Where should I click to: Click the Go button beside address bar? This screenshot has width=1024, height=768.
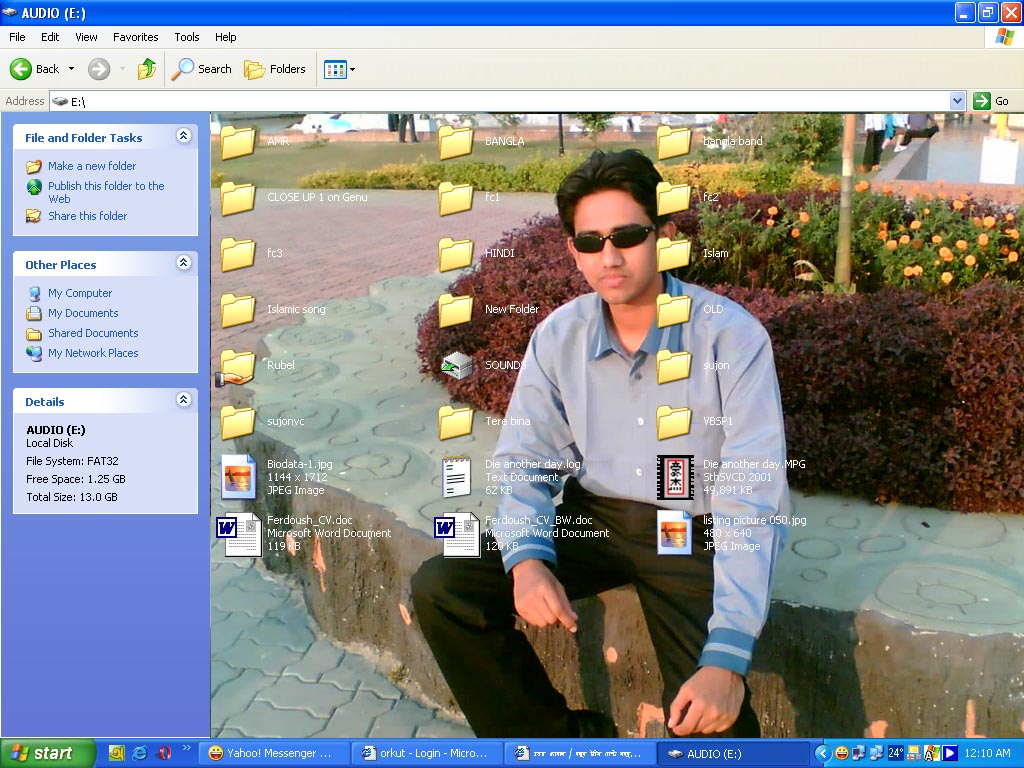tap(991, 101)
